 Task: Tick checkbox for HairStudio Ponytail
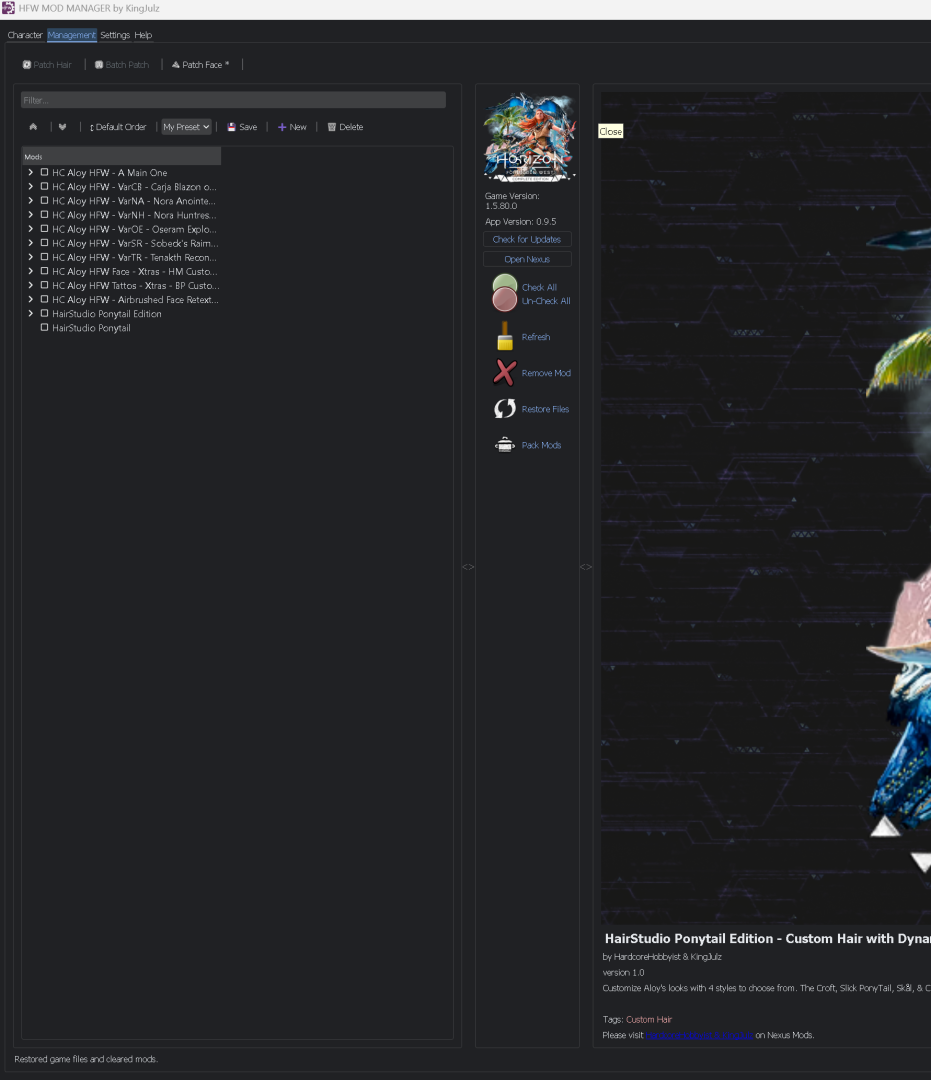coord(44,328)
